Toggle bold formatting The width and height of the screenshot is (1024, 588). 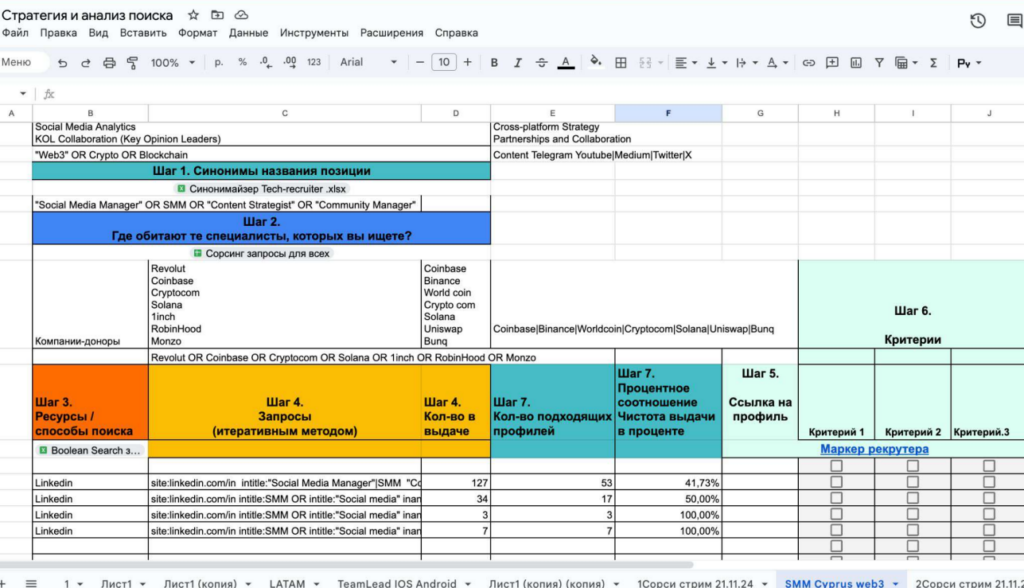(494, 63)
